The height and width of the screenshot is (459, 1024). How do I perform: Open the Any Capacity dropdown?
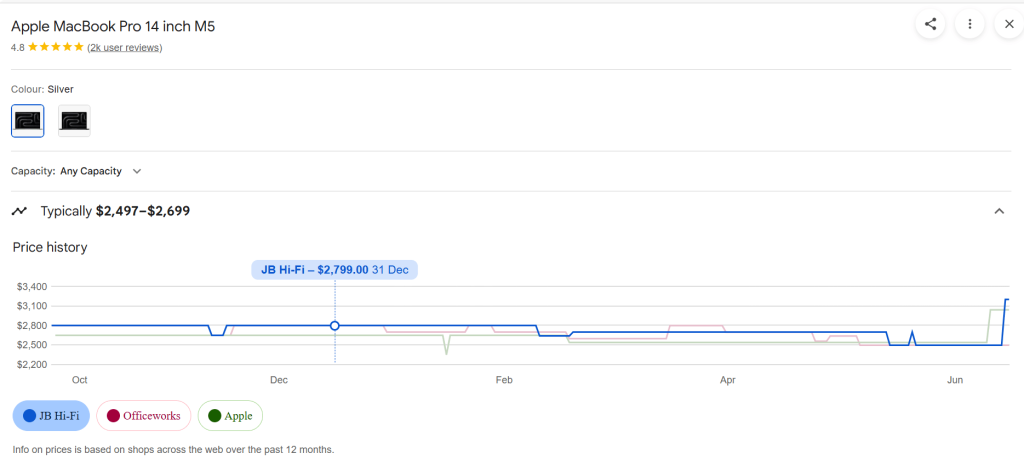[101, 171]
